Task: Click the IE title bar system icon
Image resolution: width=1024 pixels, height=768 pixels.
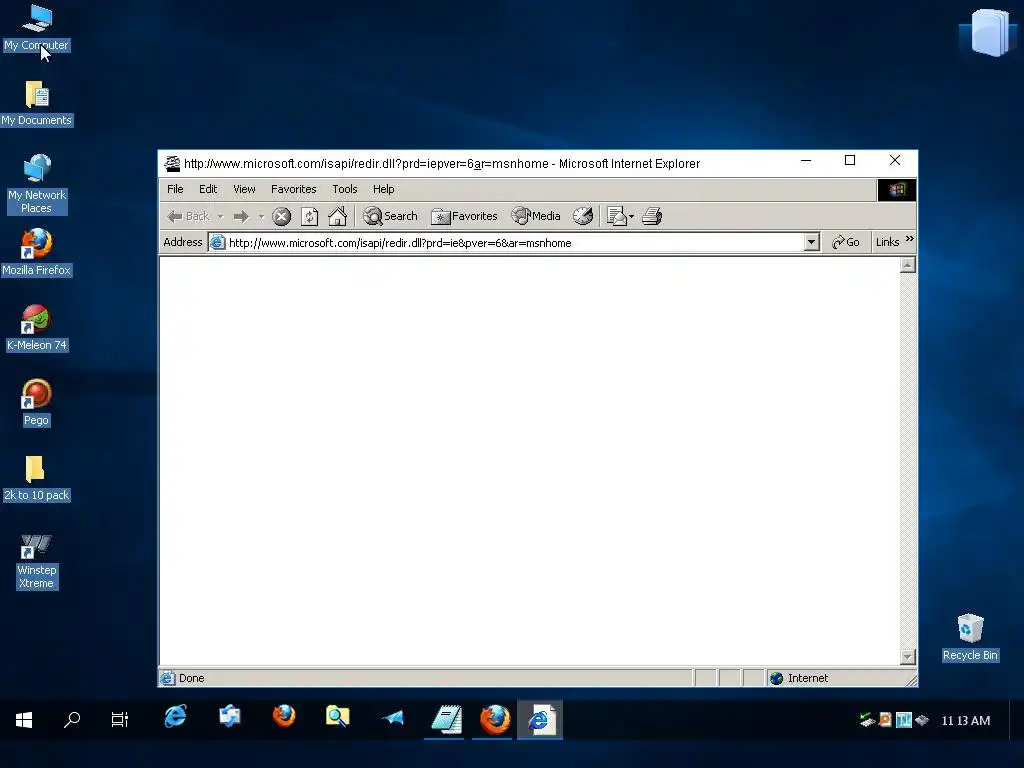Action: click(x=172, y=163)
